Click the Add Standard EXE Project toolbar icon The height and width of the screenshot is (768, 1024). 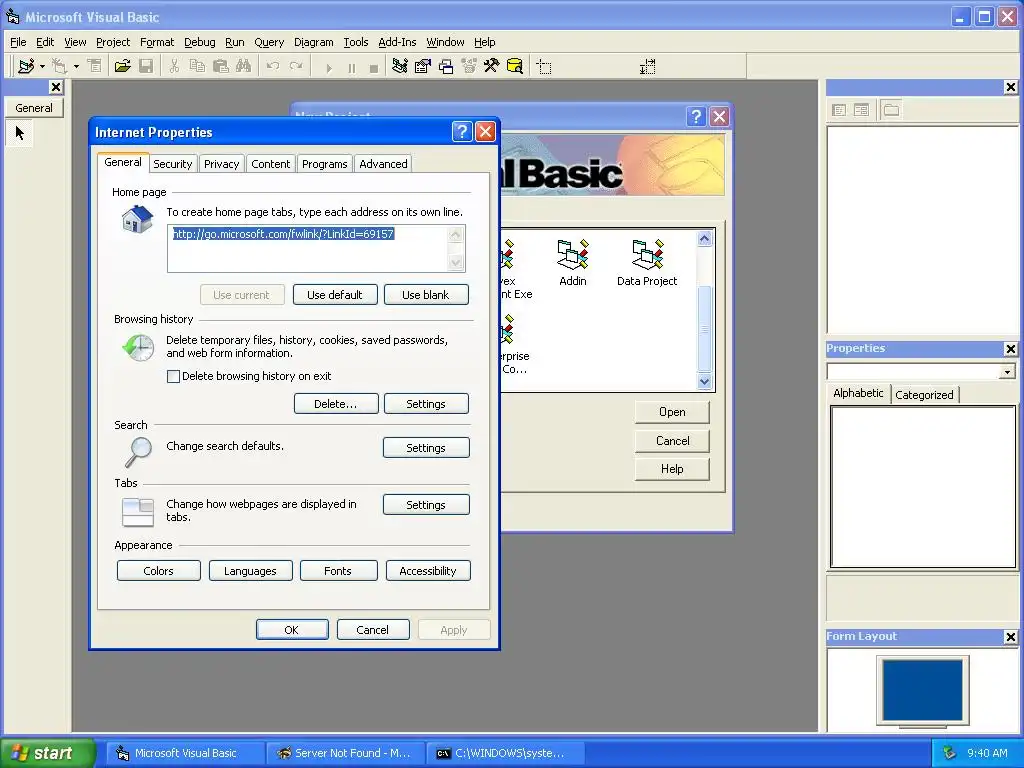(26, 66)
